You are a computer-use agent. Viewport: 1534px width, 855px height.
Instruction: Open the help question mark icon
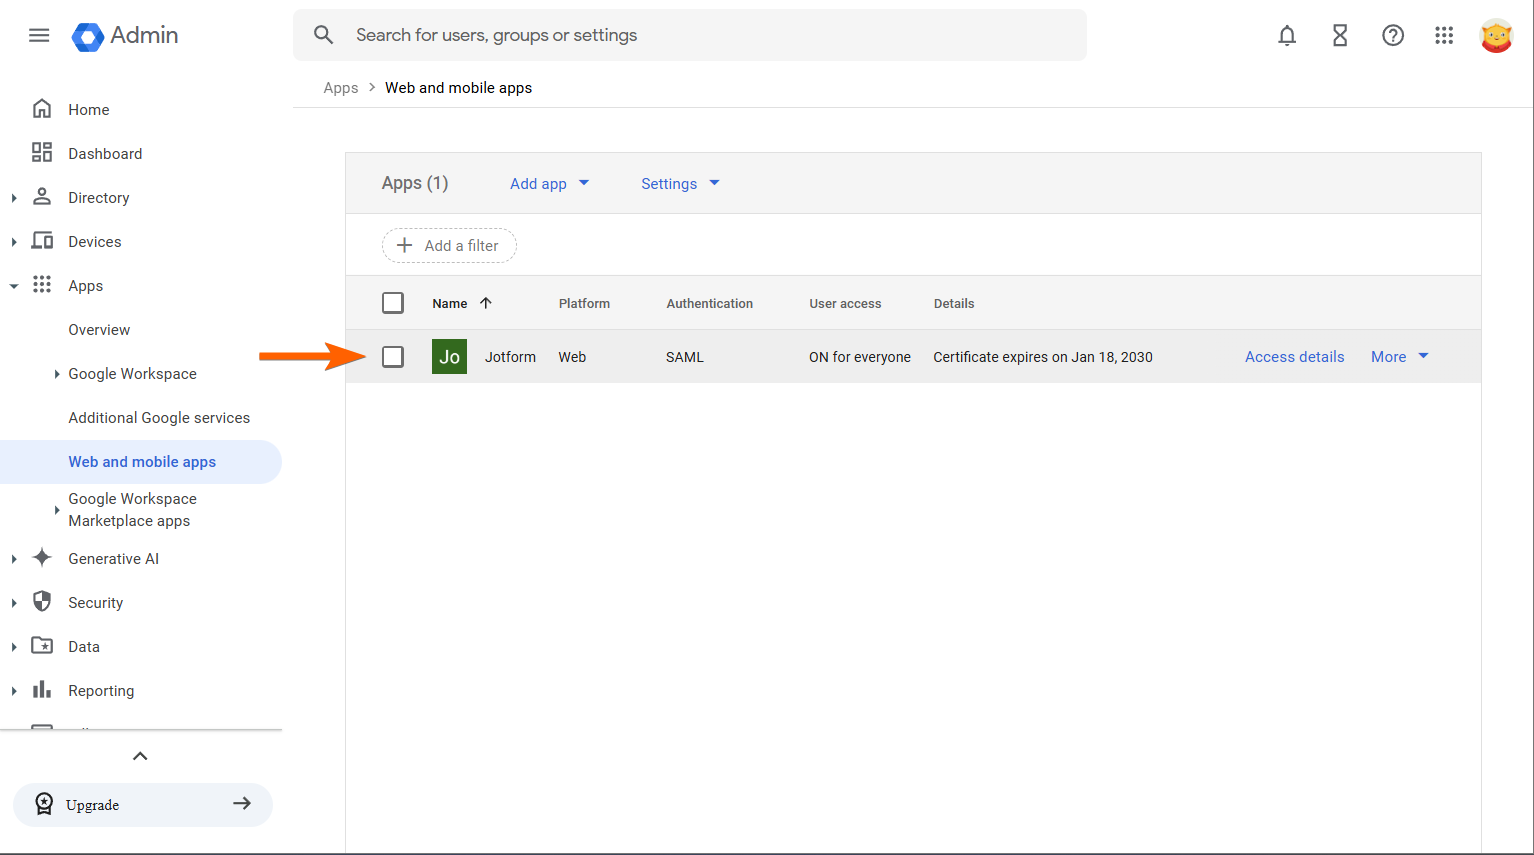[1393, 36]
